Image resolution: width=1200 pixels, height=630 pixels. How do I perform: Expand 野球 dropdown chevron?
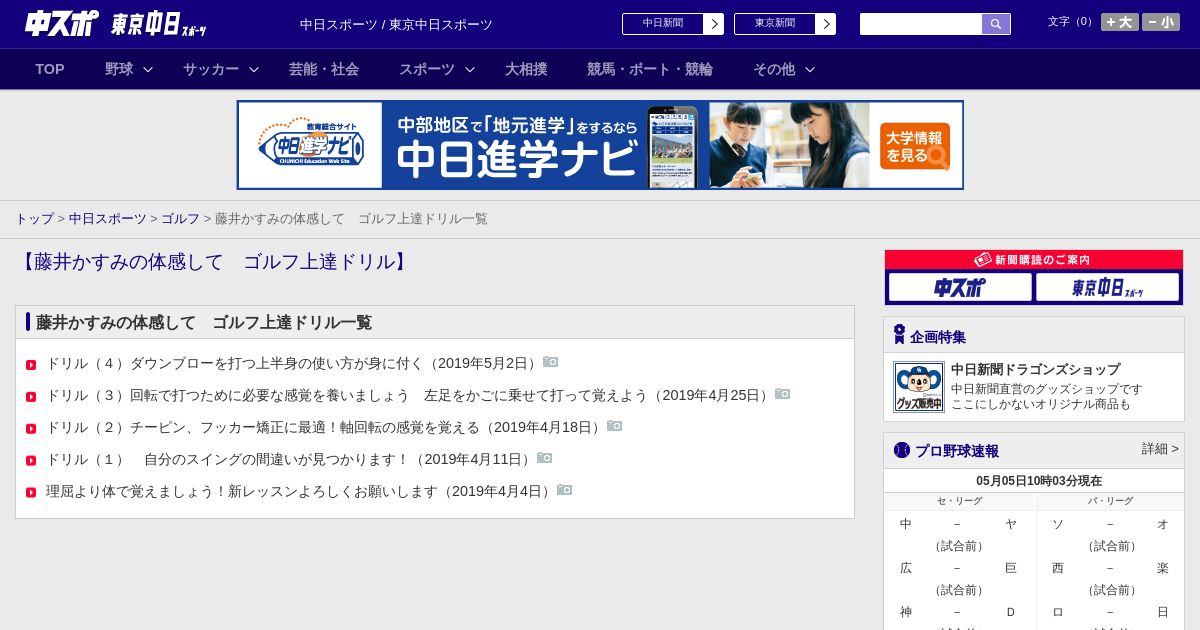pyautogui.click(x=148, y=69)
